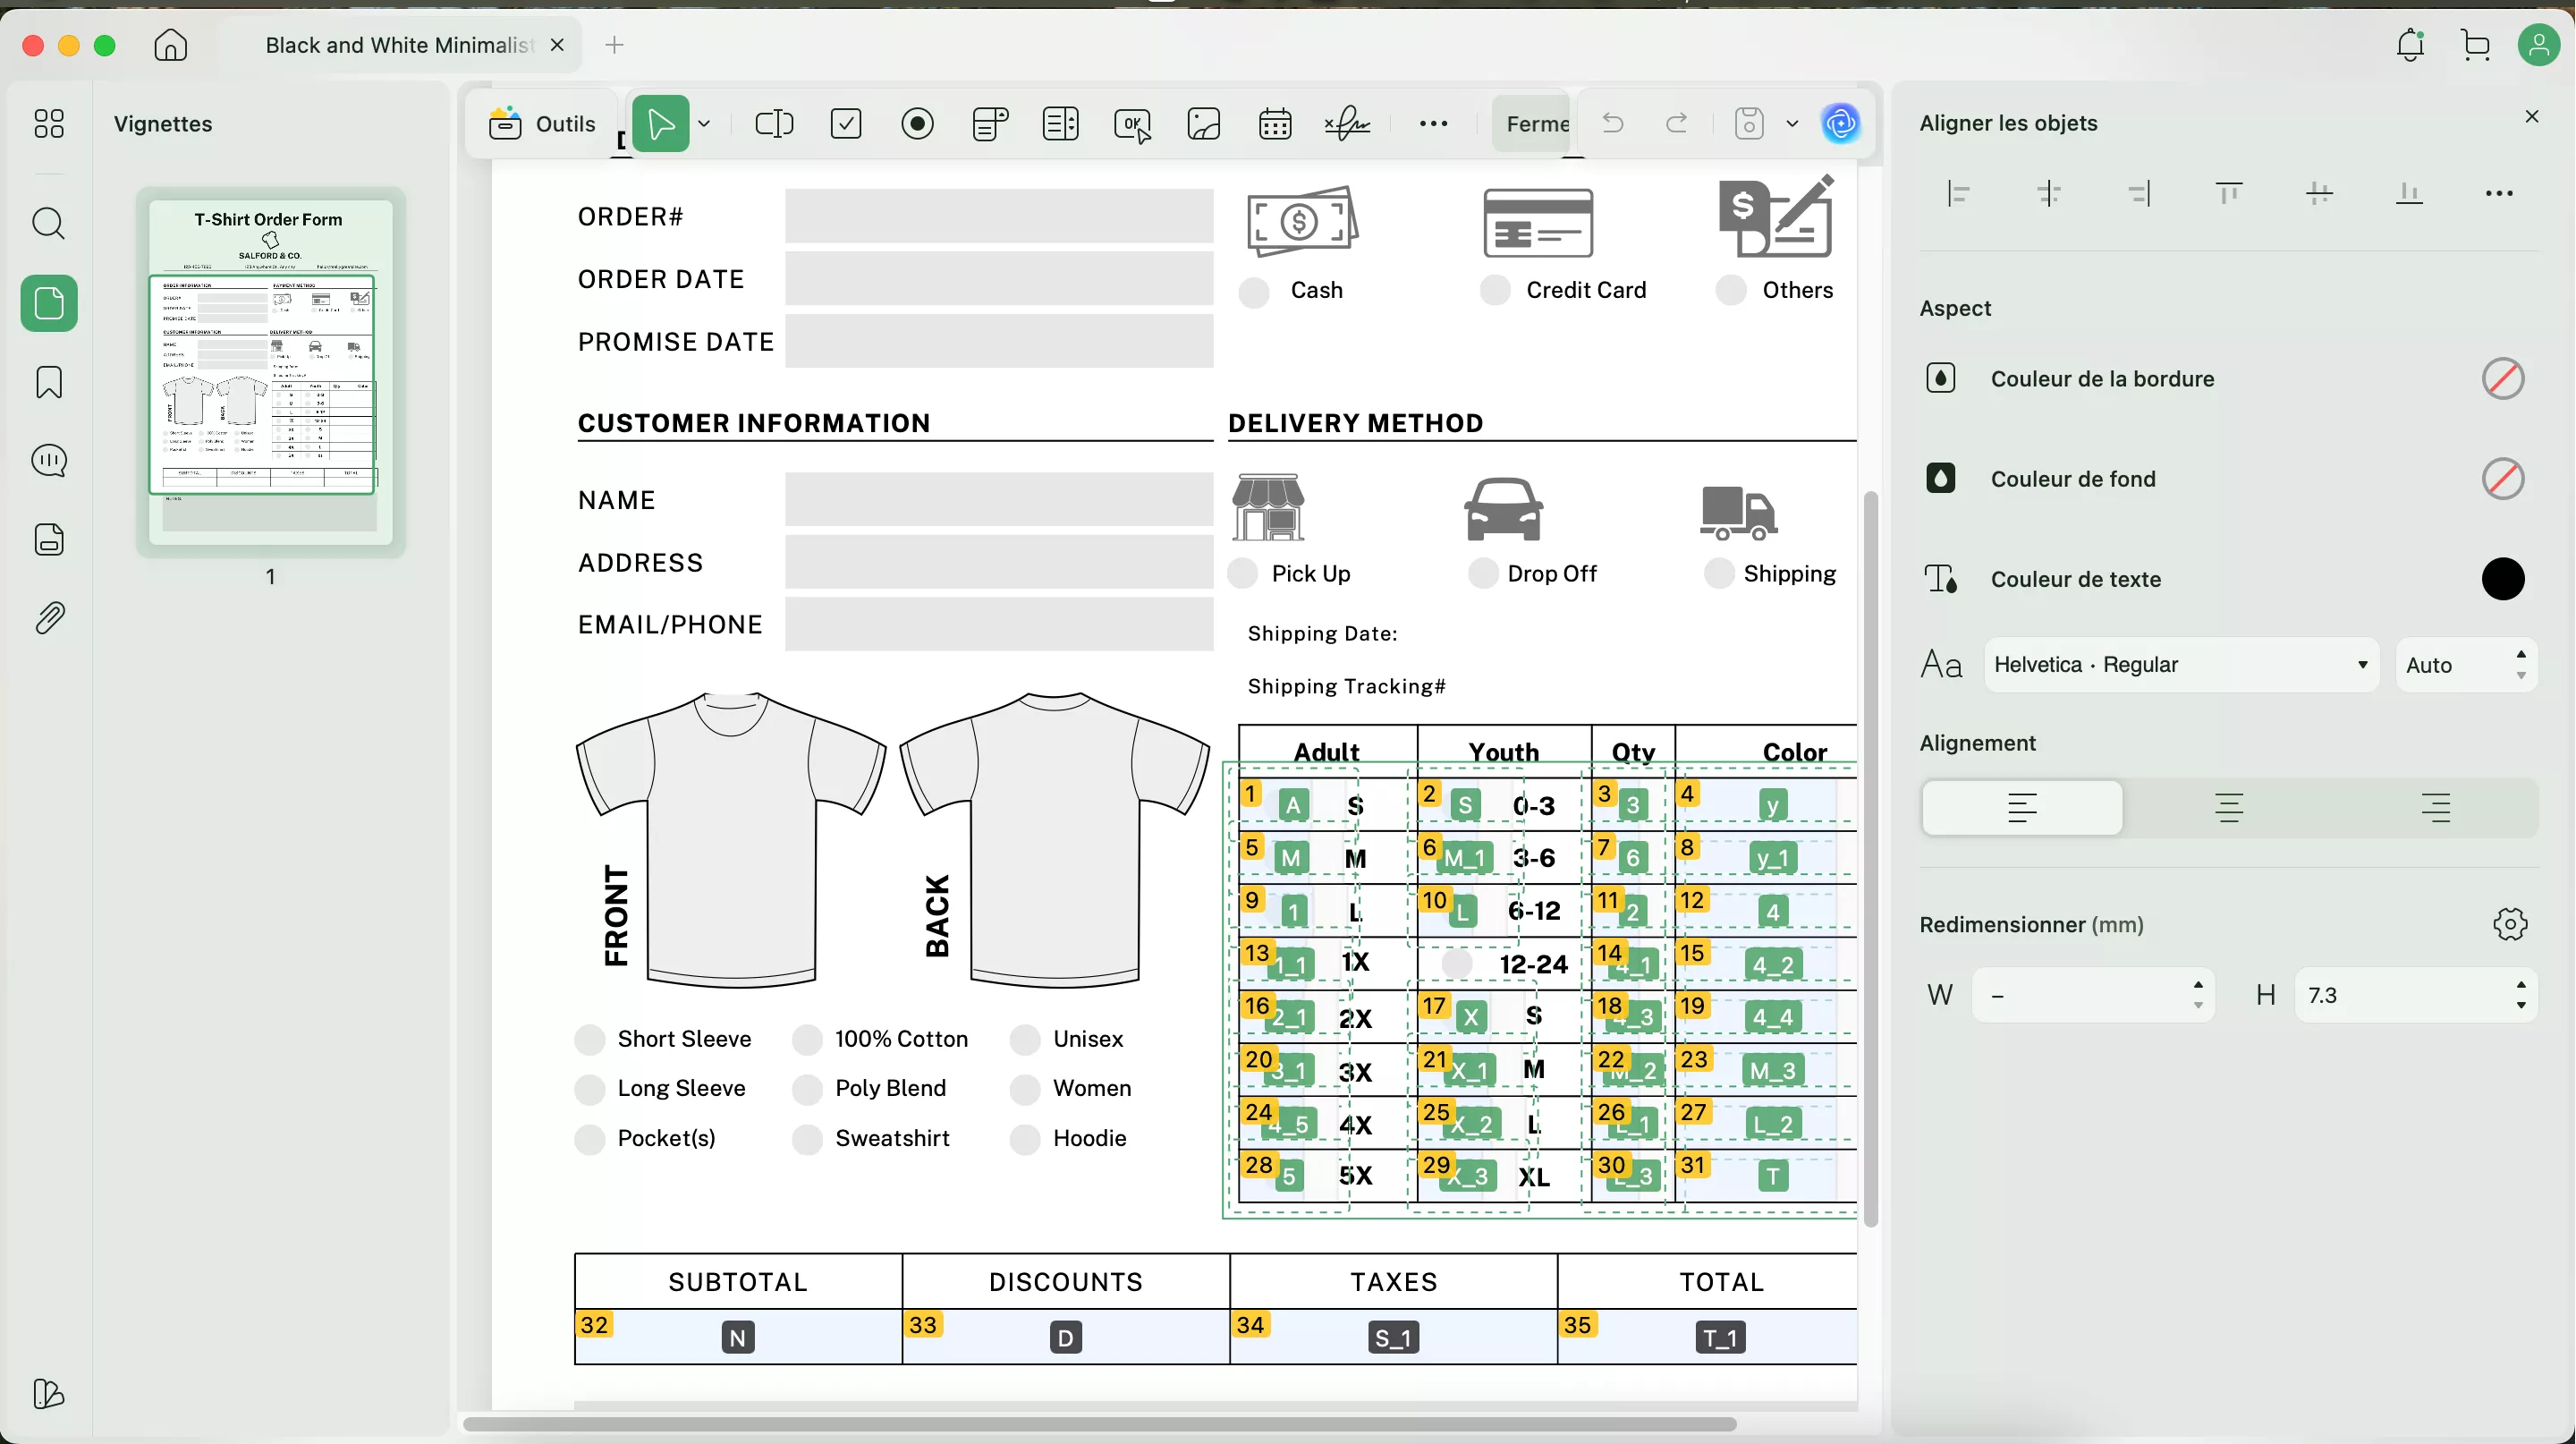This screenshot has height=1444, width=2576.
Task: Open the Outils menu
Action: [x=544, y=124]
